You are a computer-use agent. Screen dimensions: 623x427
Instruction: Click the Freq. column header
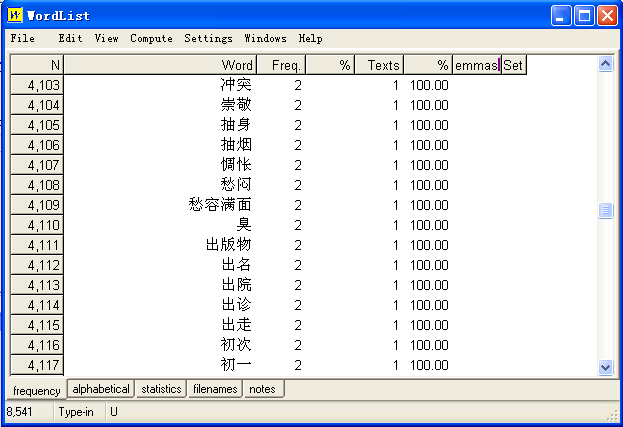click(x=280, y=65)
